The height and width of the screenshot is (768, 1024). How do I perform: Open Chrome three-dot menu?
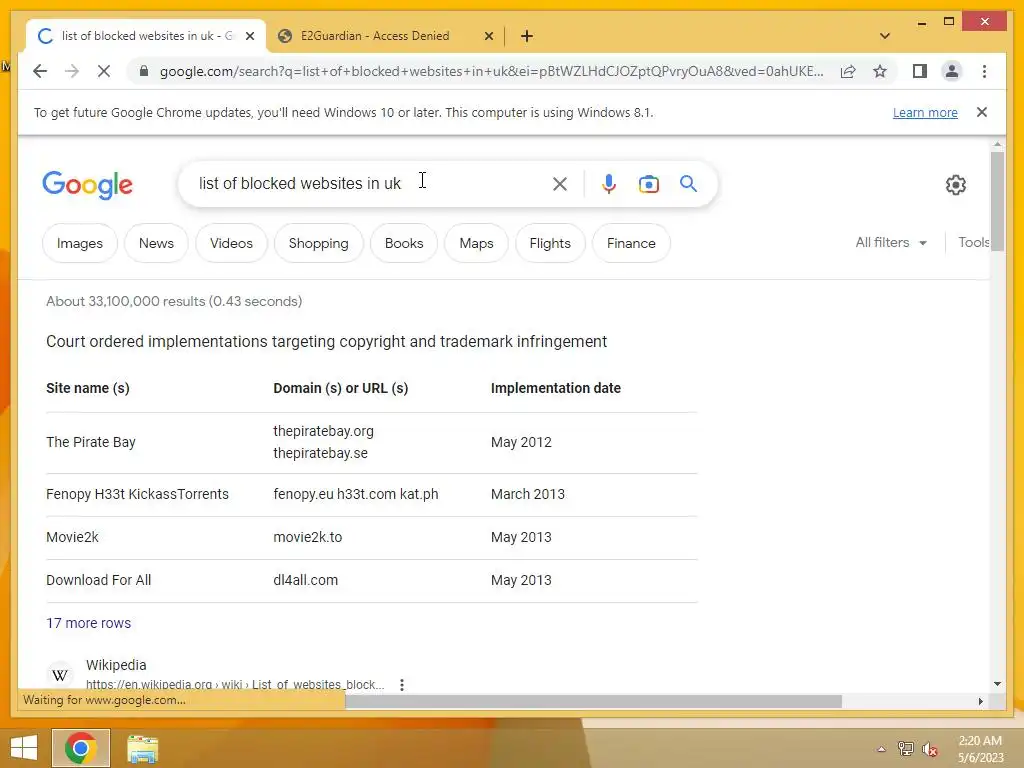coord(984,71)
